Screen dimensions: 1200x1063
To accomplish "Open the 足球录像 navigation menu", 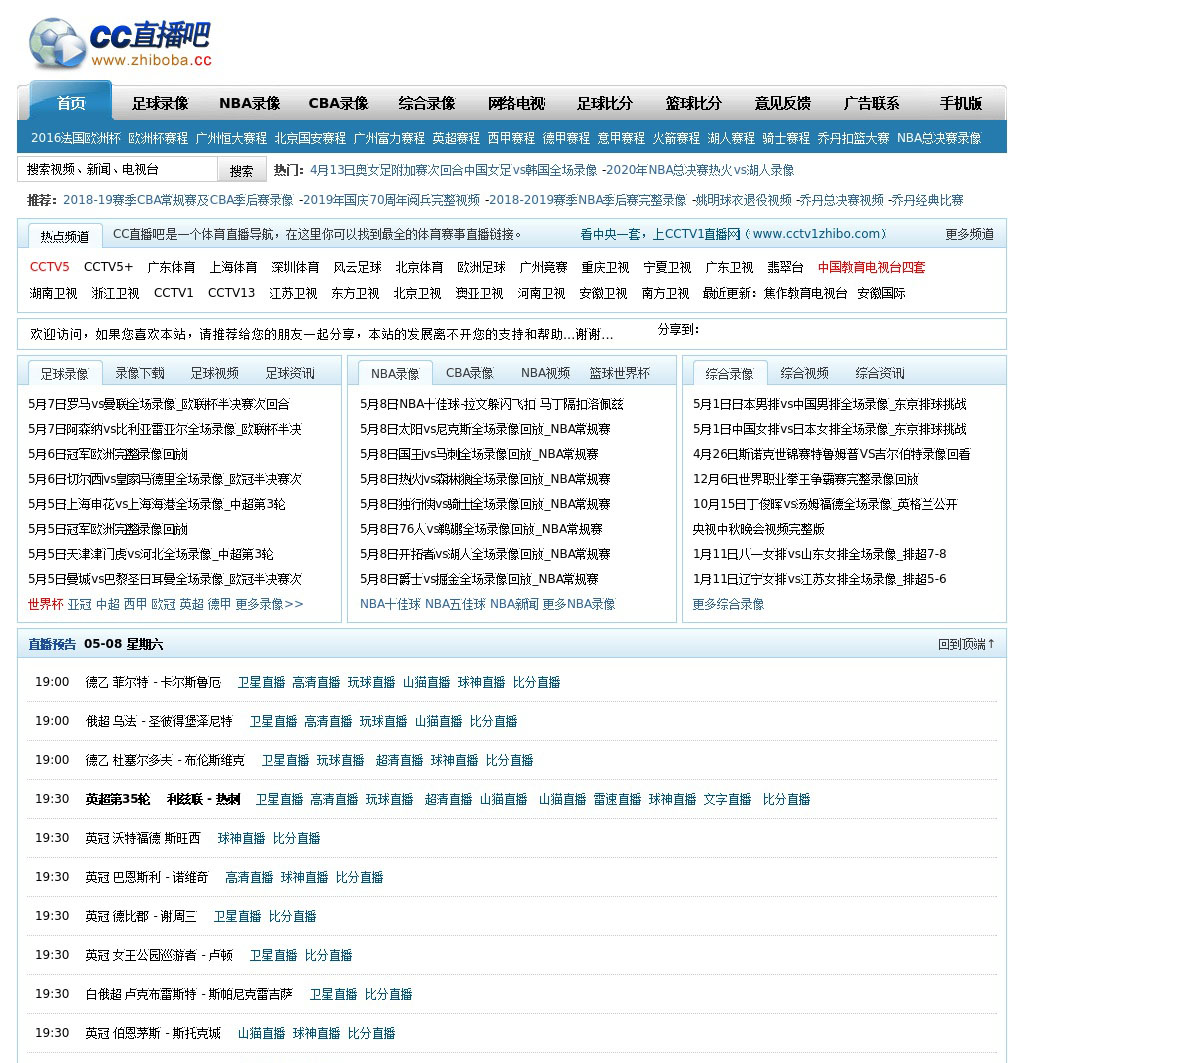I will 160,103.
